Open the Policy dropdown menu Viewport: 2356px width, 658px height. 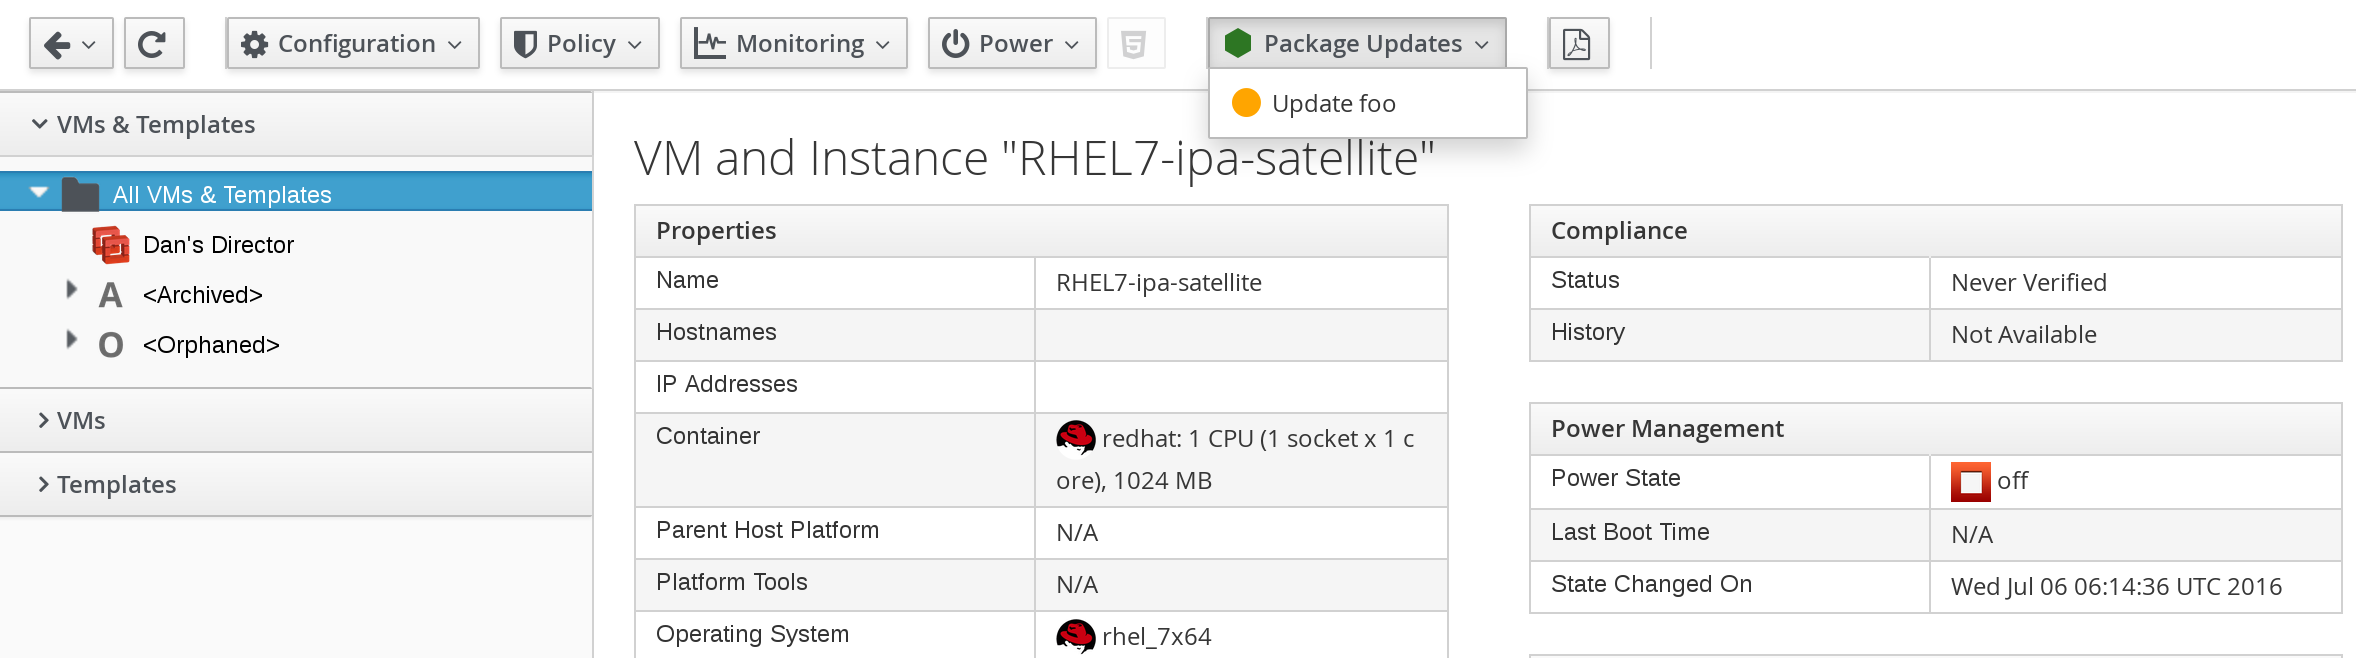click(579, 44)
